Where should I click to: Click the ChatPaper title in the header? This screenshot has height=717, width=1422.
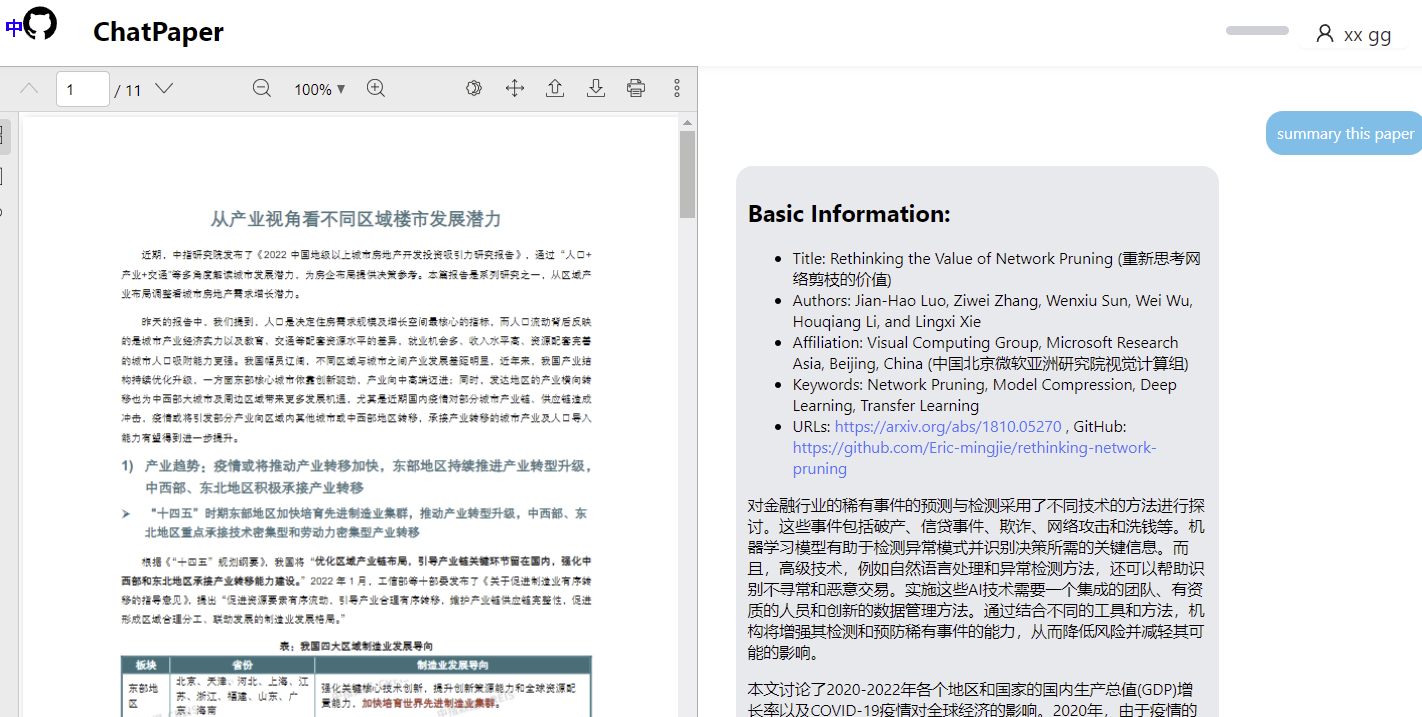(x=158, y=32)
